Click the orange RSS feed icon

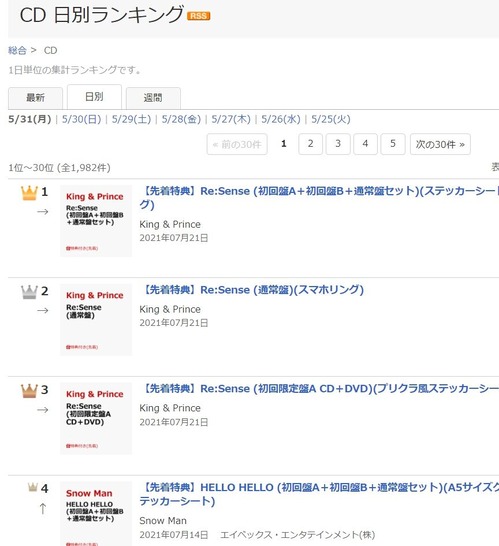(198, 16)
